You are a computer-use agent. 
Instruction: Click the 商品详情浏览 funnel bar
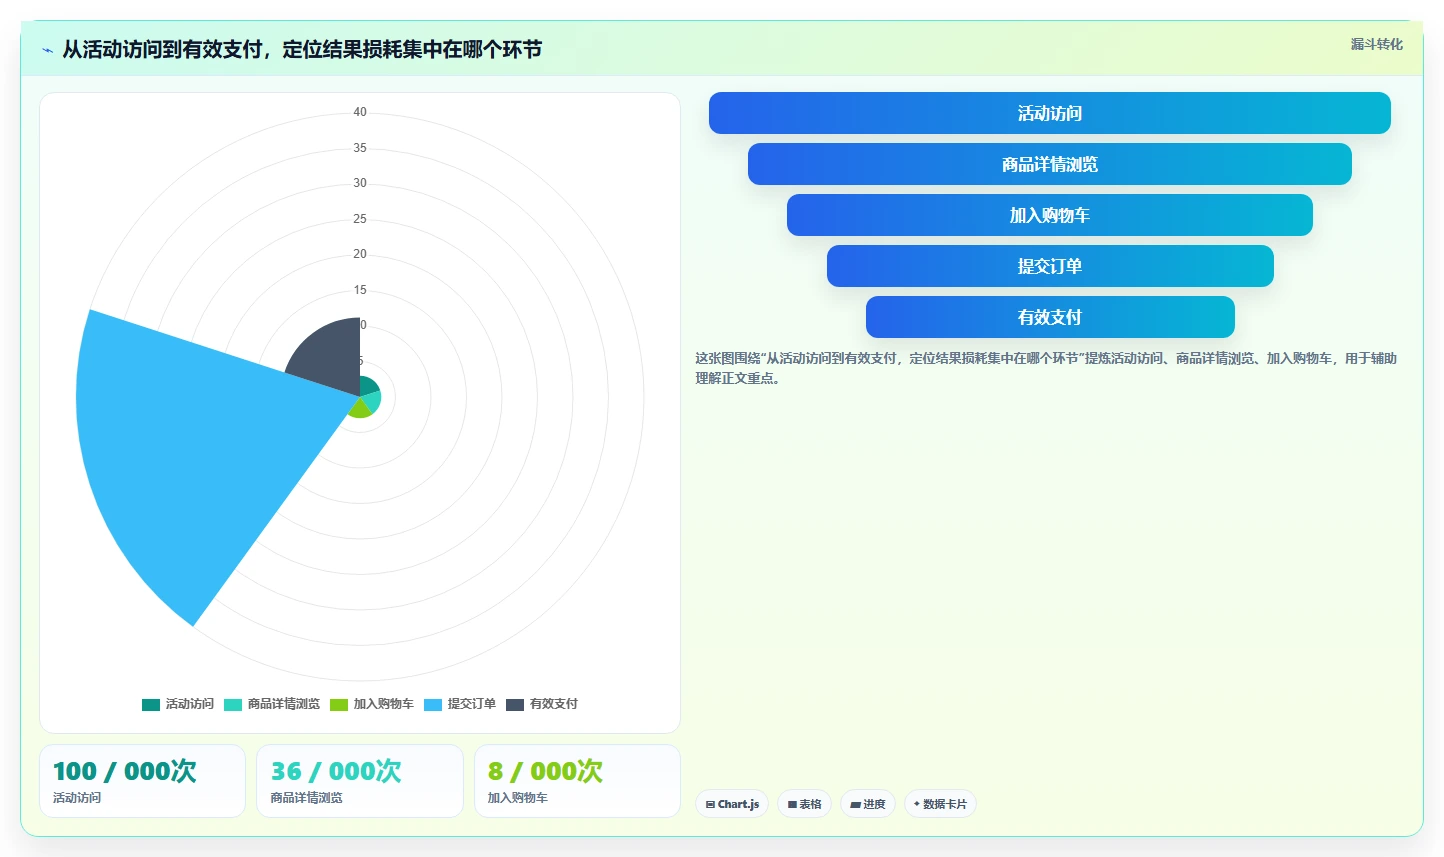[1049, 164]
